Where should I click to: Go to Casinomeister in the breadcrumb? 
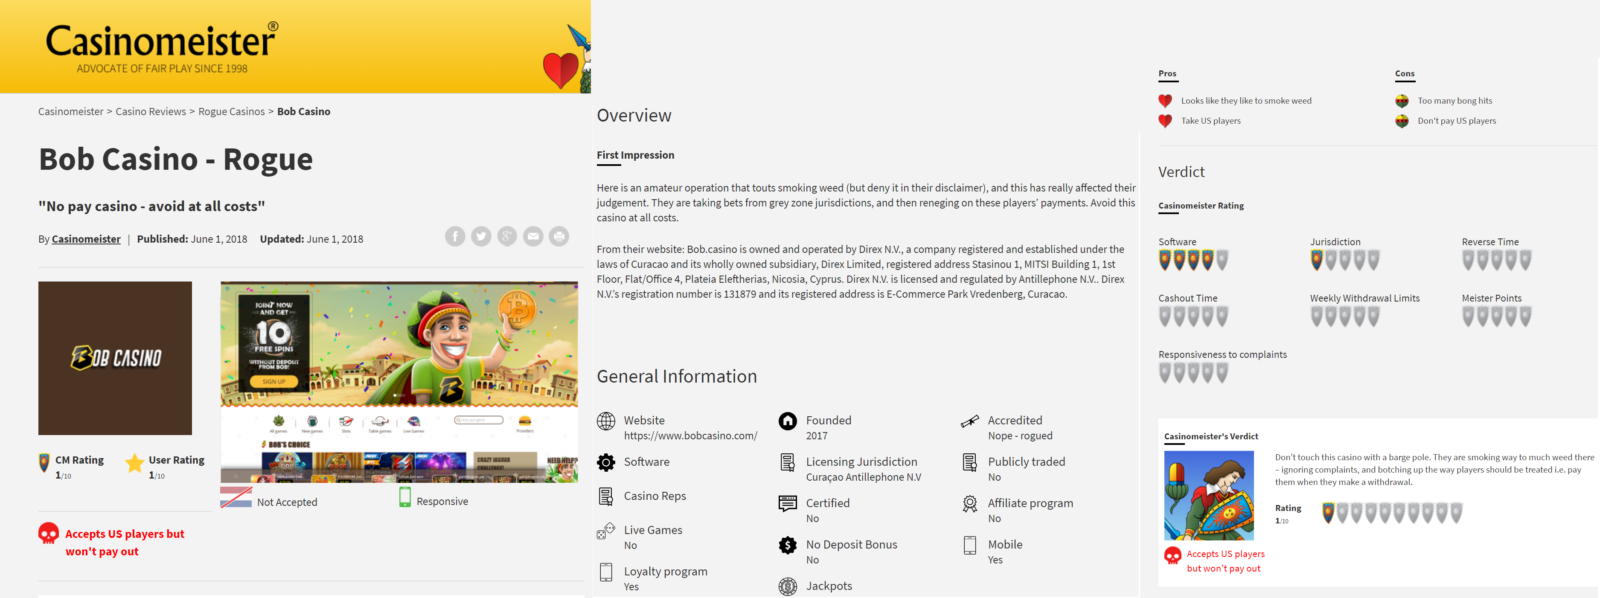click(71, 112)
